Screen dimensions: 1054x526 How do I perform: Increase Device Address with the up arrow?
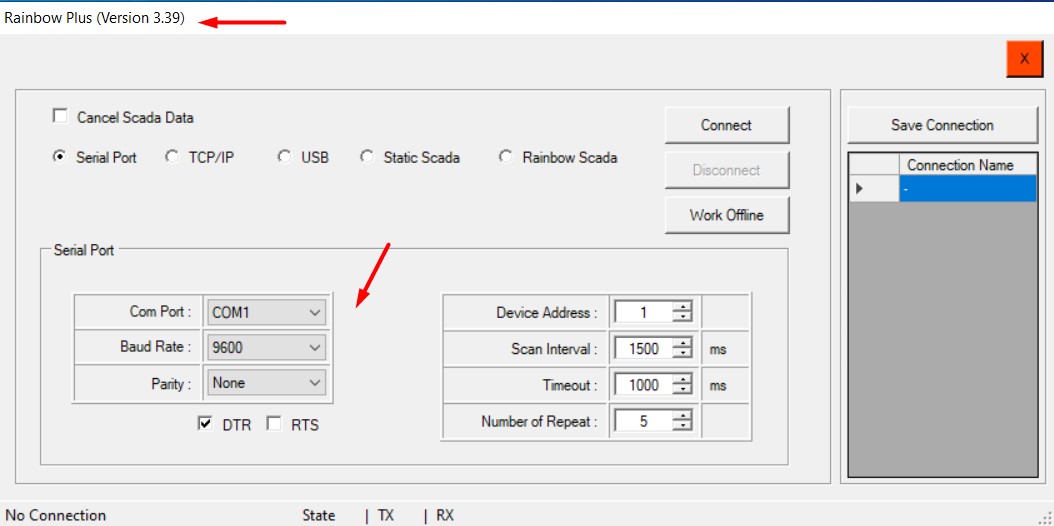point(682,307)
